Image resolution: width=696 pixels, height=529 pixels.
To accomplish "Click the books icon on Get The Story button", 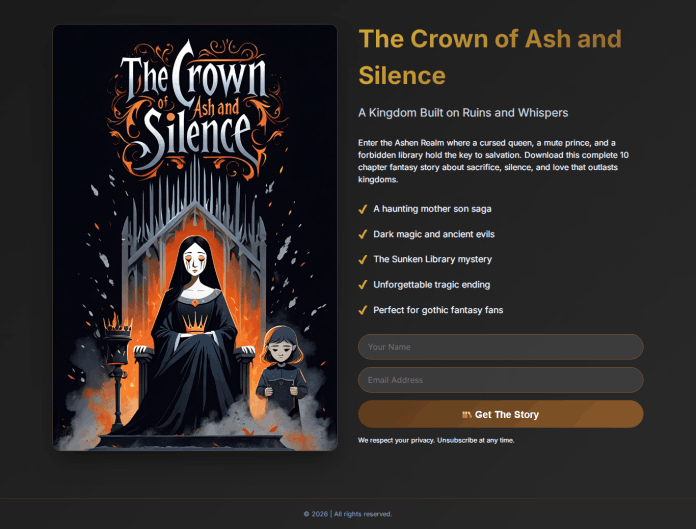I will tap(467, 415).
